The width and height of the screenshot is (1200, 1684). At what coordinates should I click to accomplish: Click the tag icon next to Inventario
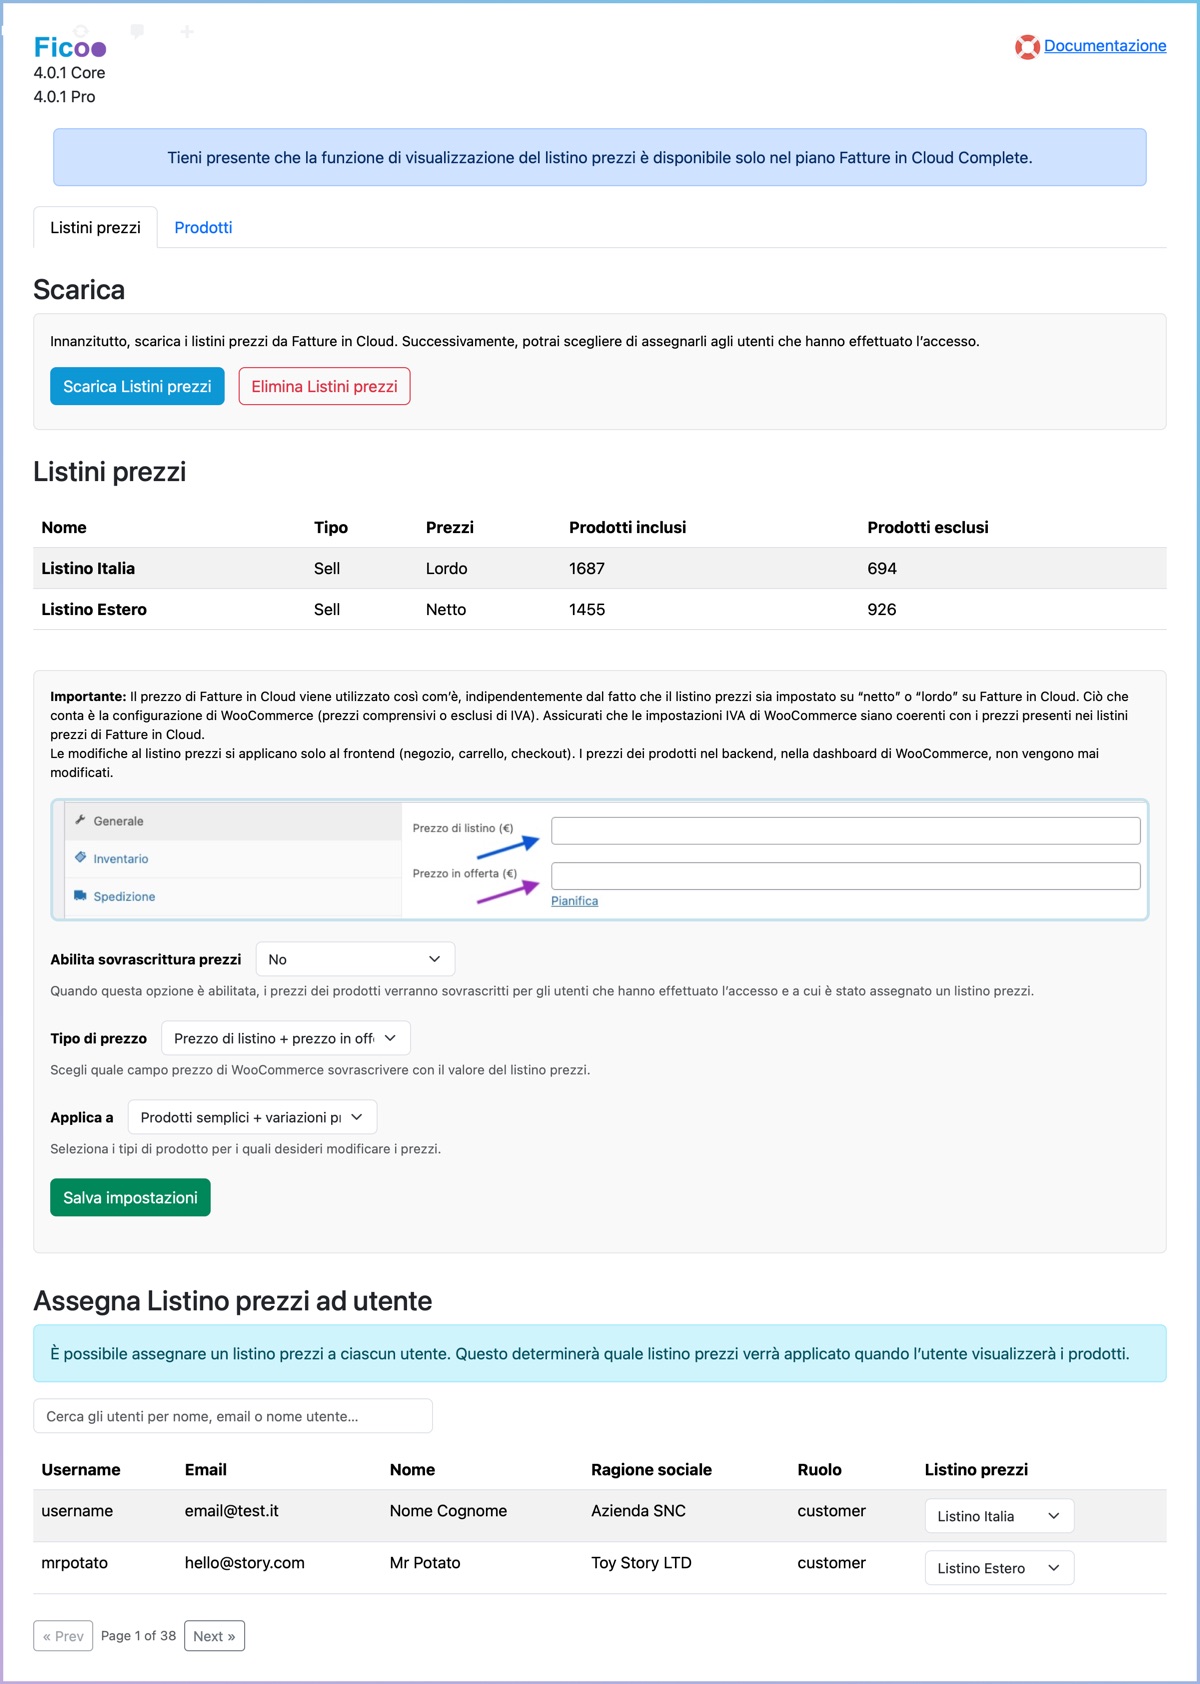(x=80, y=858)
